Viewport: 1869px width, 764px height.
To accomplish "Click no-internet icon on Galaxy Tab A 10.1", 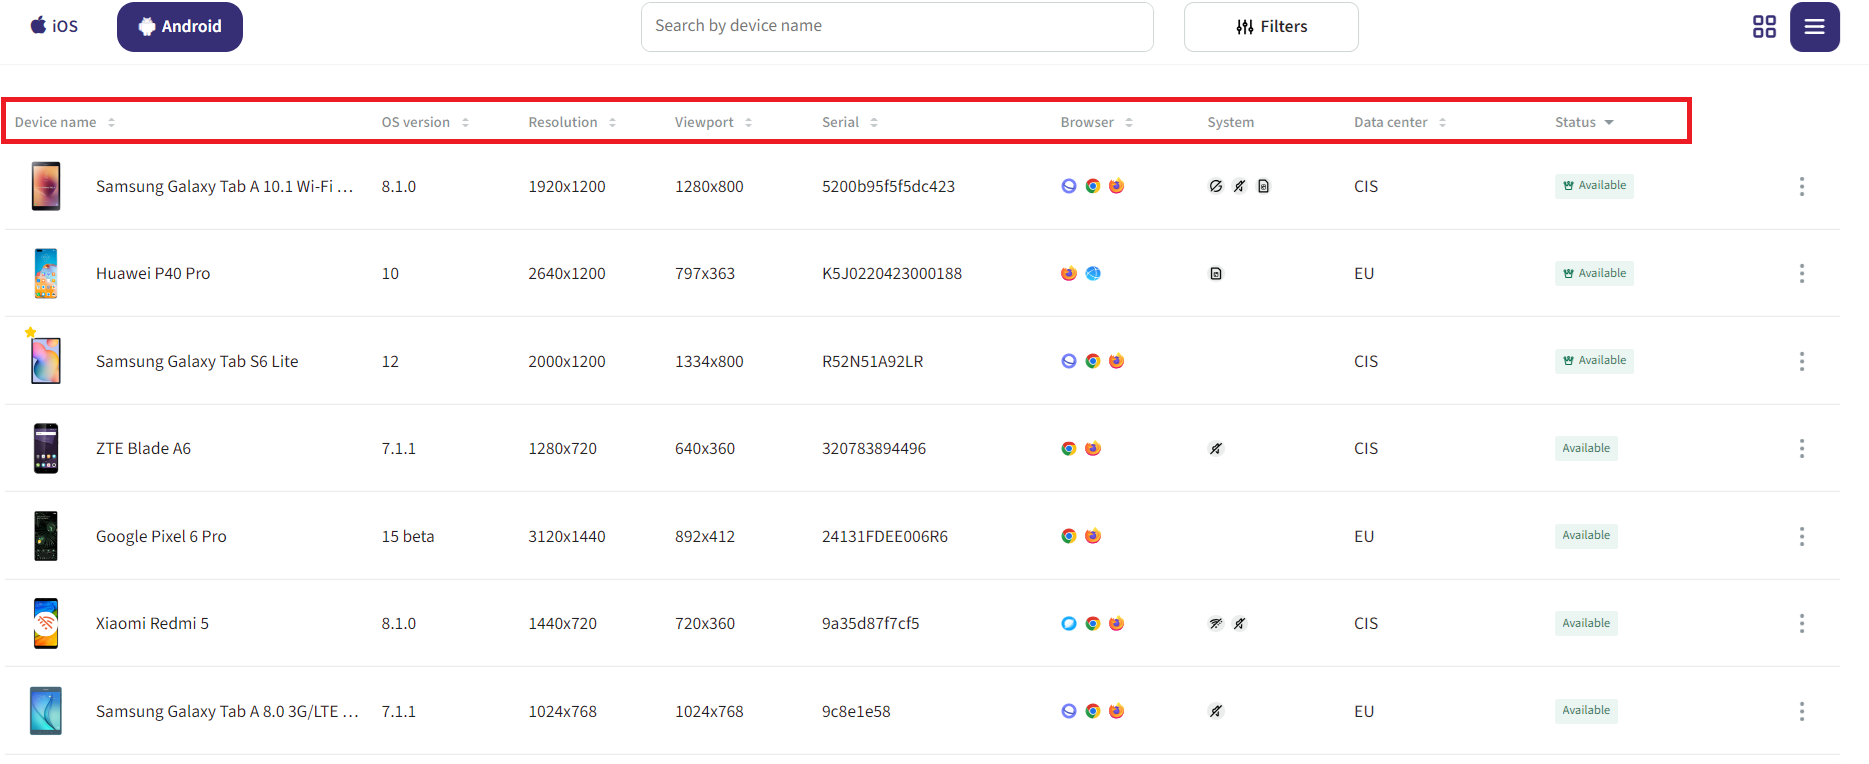I will coord(1216,186).
